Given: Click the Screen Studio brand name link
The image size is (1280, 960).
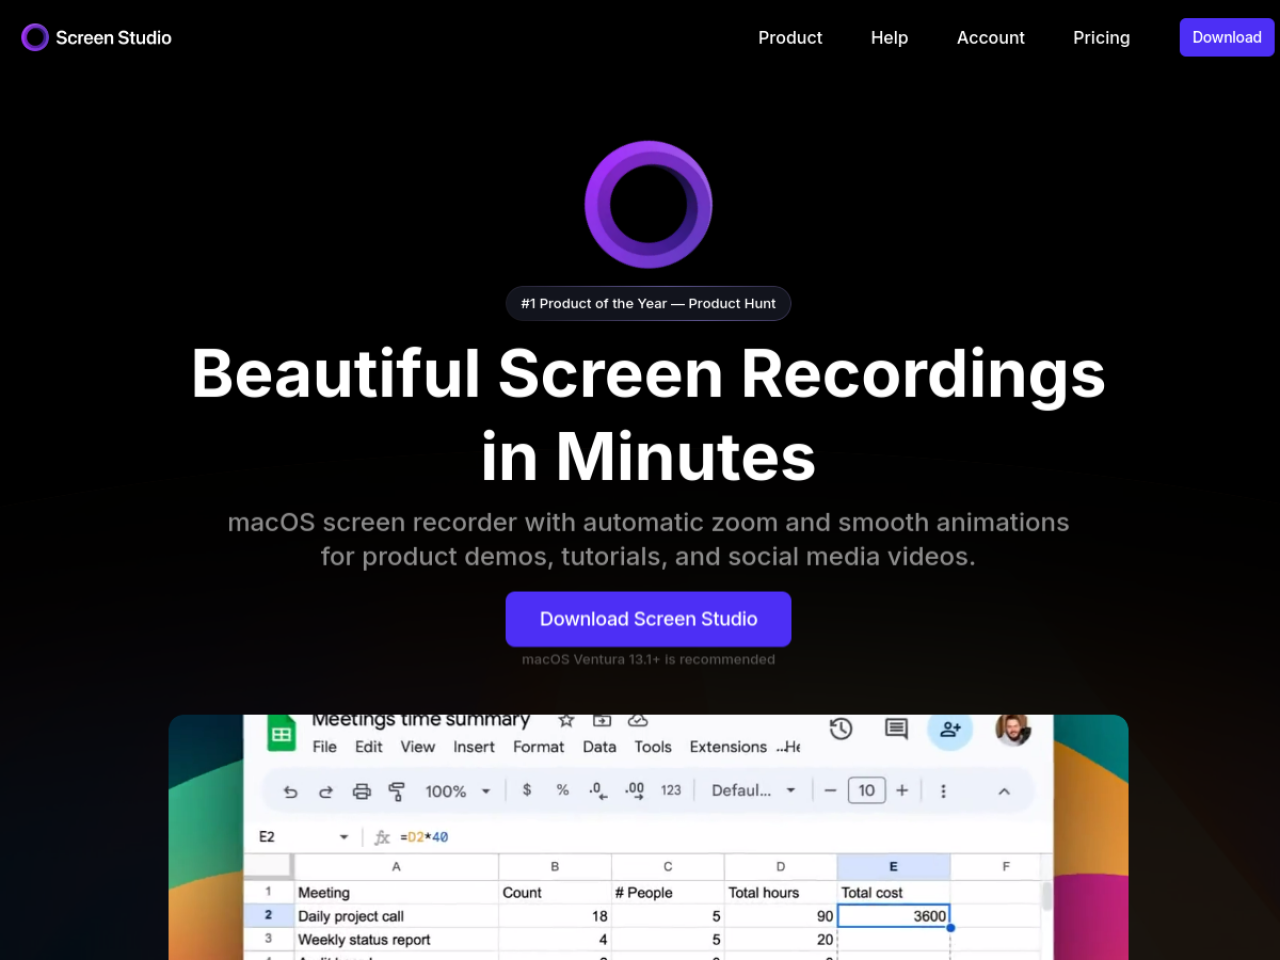Looking at the screenshot, I should coord(114,37).
